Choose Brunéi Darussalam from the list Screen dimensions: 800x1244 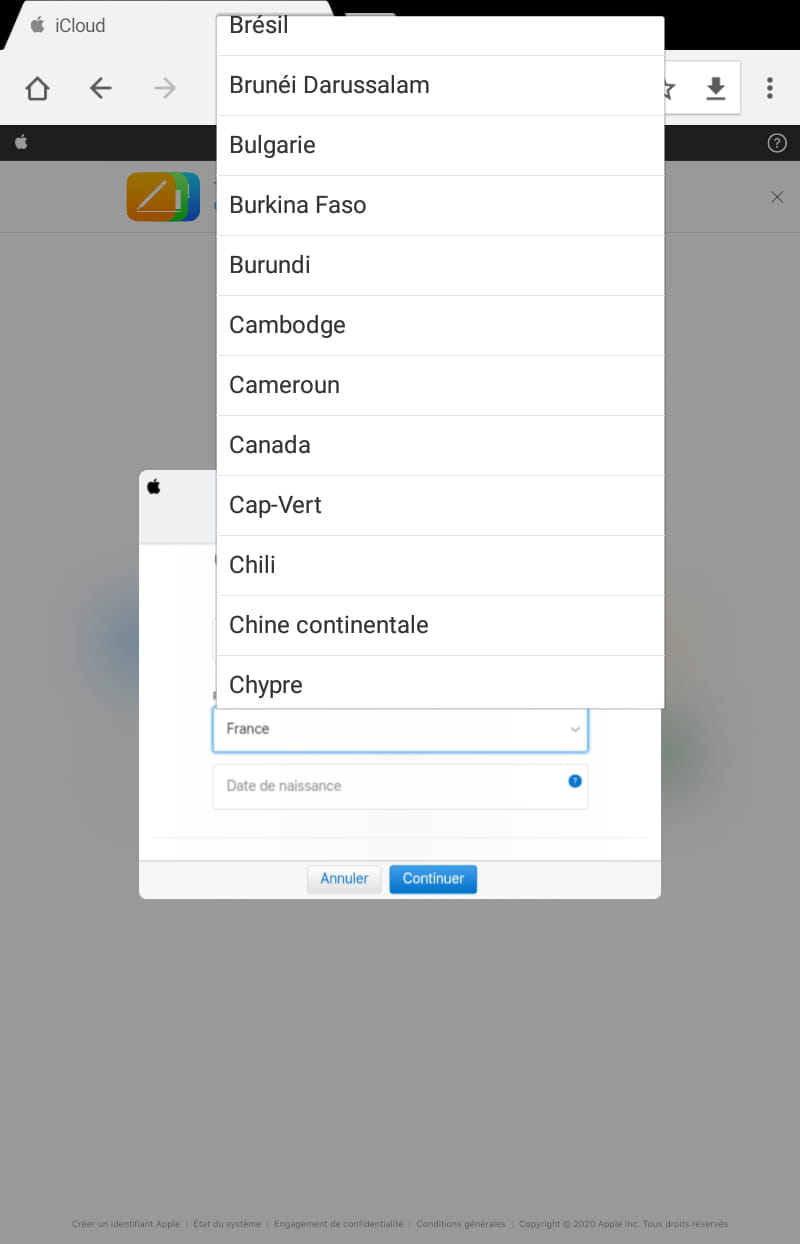440,85
